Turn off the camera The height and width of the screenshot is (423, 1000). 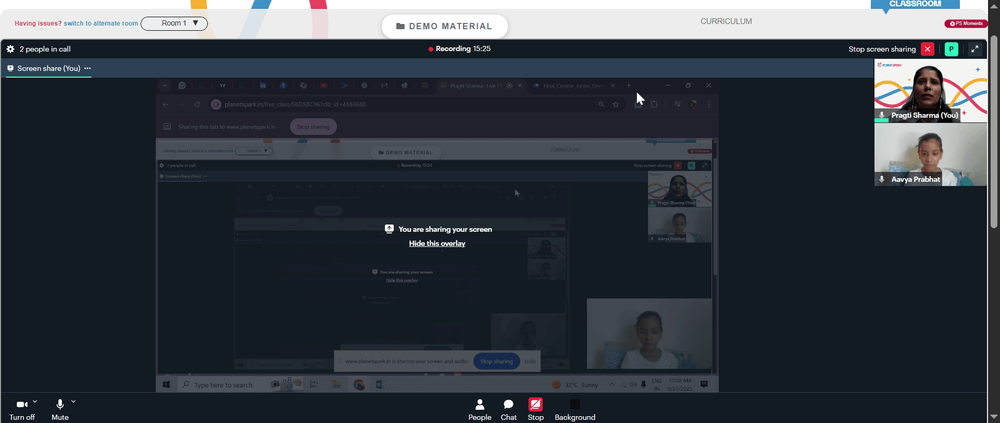pos(22,409)
